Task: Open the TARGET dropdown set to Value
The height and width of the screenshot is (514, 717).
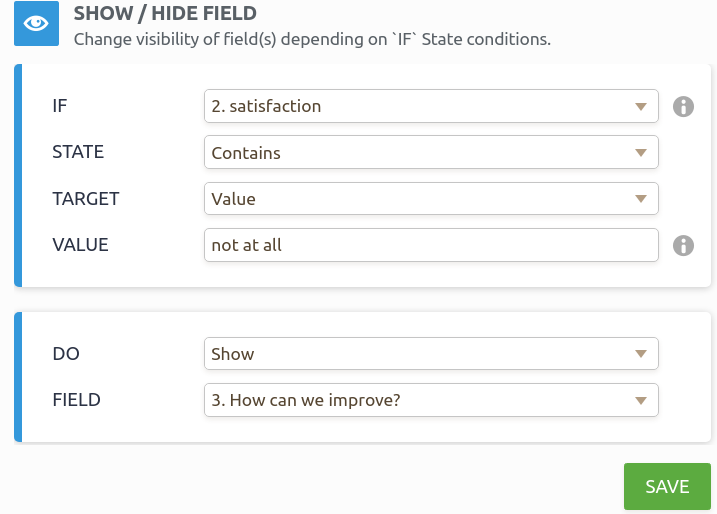Action: pos(430,199)
